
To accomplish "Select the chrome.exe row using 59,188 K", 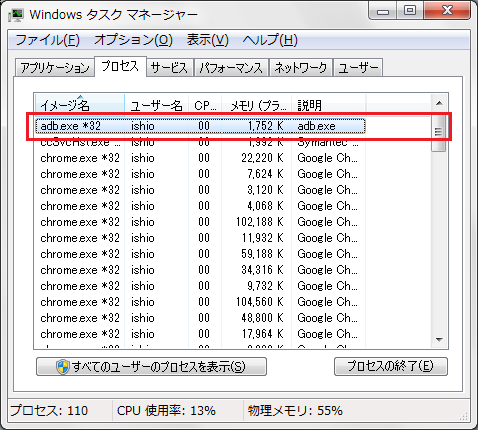I will tap(200, 254).
